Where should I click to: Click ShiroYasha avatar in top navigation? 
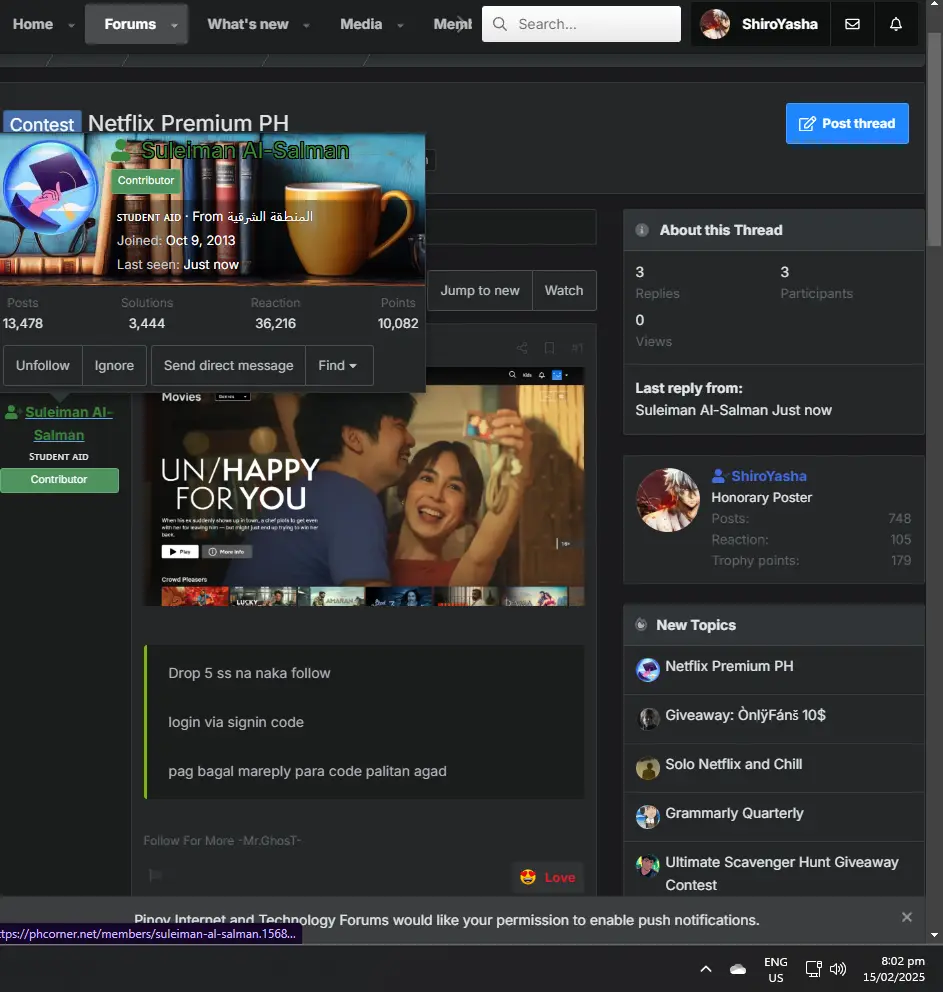pyautogui.click(x=715, y=24)
